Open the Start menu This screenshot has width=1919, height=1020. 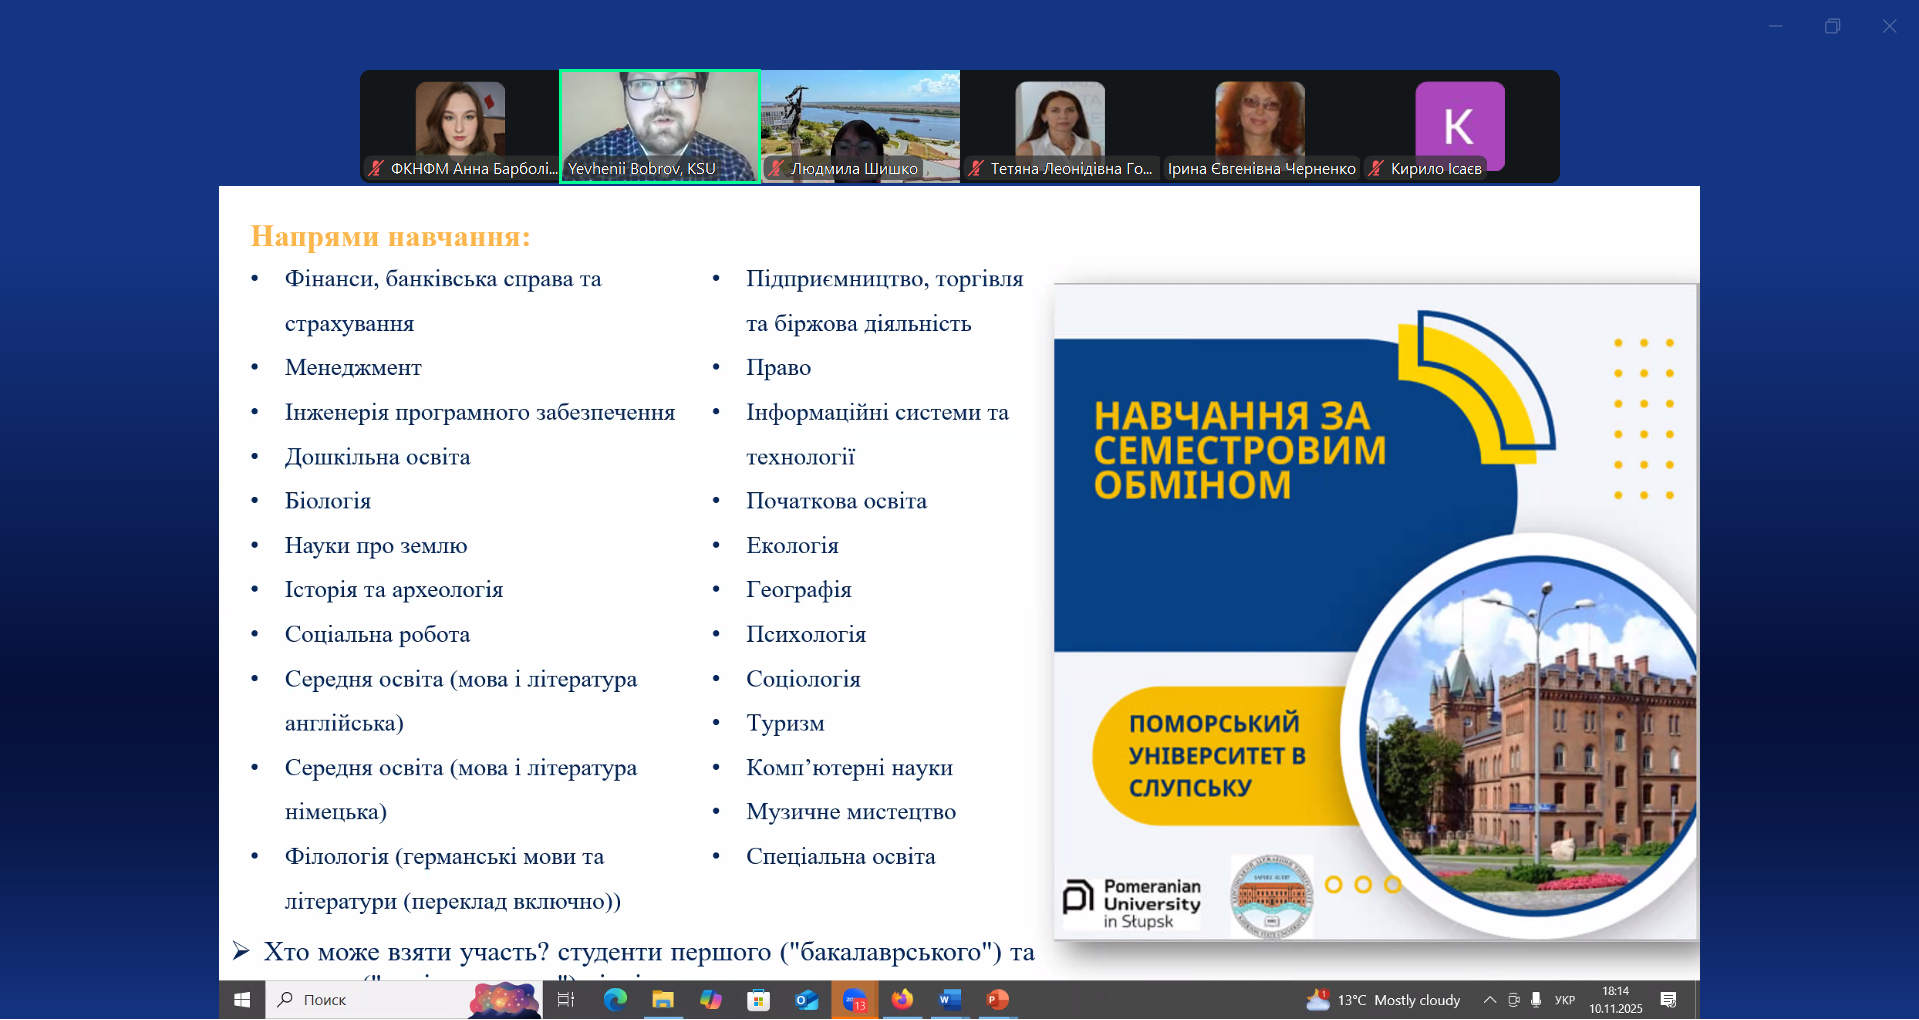click(x=241, y=999)
